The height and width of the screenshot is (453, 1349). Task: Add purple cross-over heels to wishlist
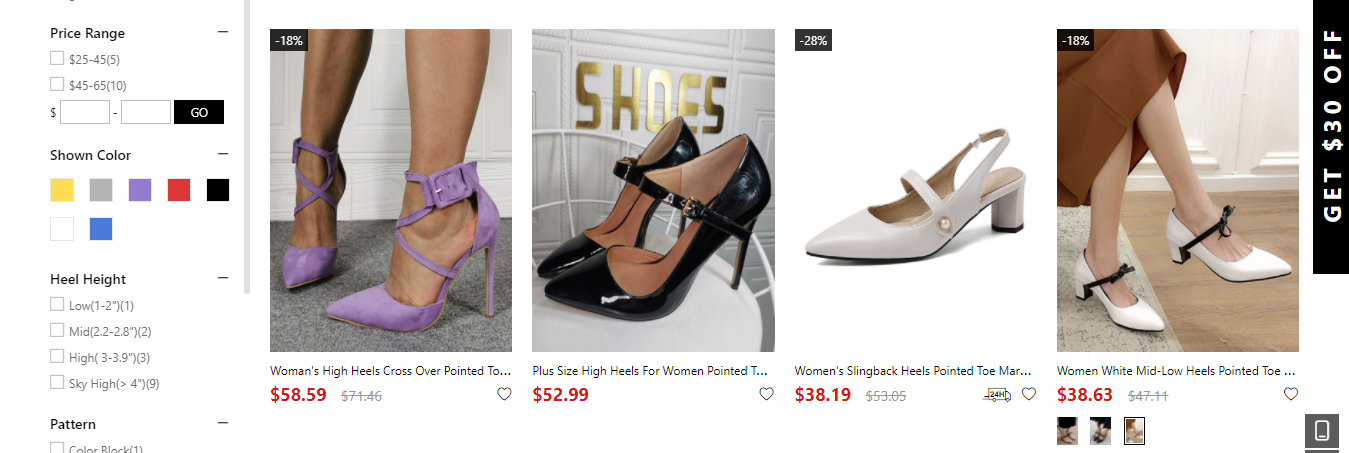(504, 394)
